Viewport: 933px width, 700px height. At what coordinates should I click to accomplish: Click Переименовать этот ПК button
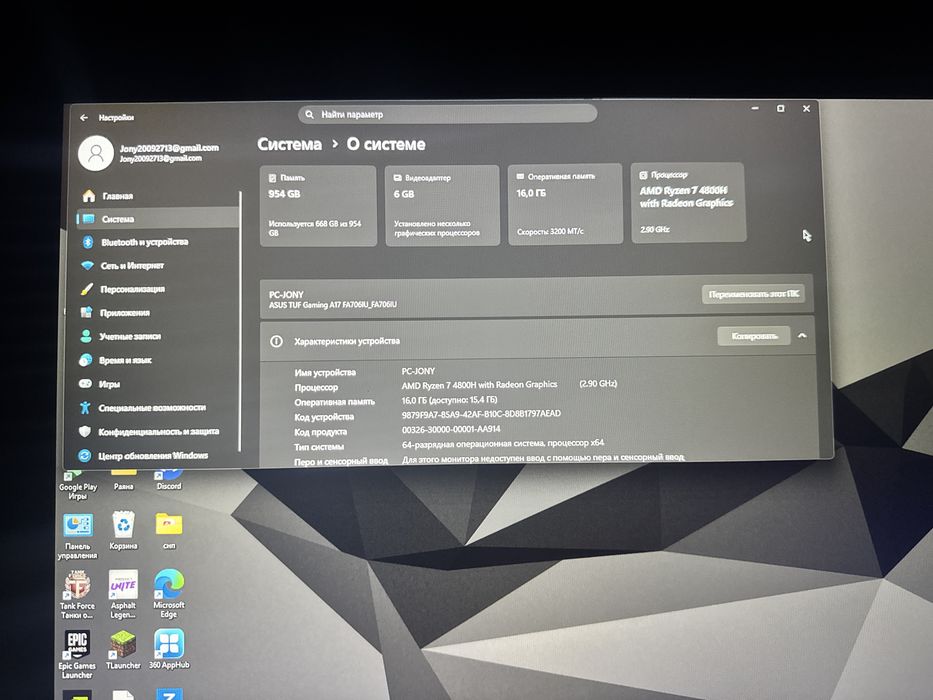click(x=753, y=294)
